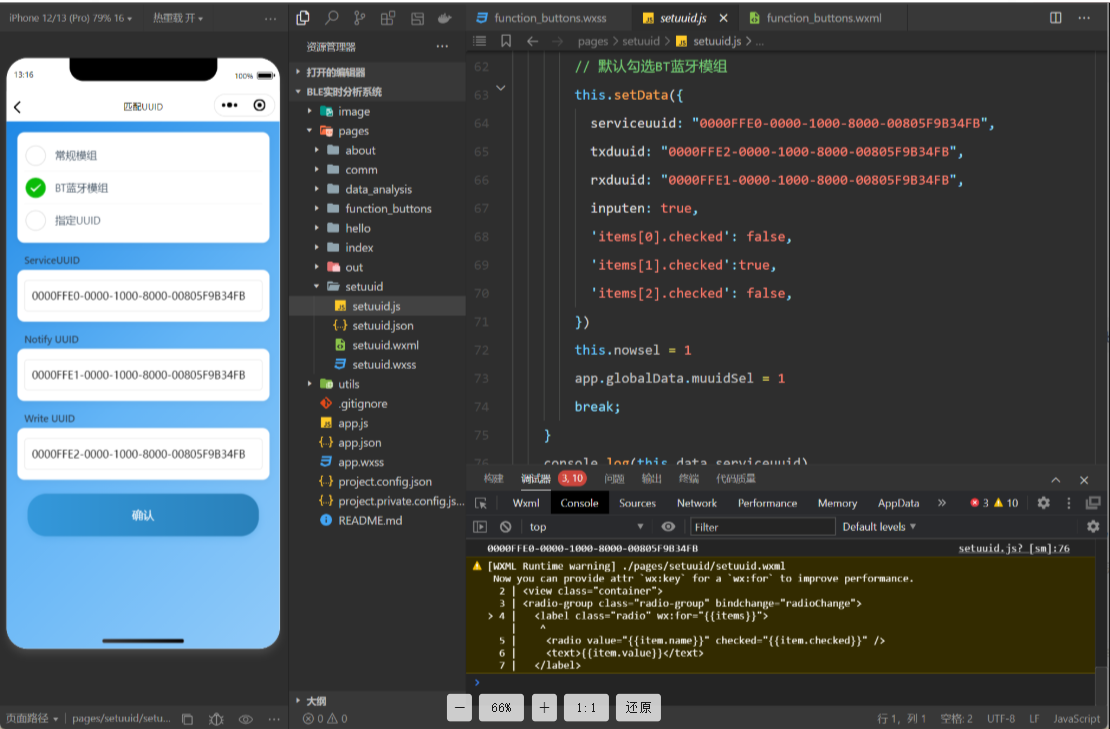
Task: Click the 确认 confirm button
Action: (x=143, y=515)
